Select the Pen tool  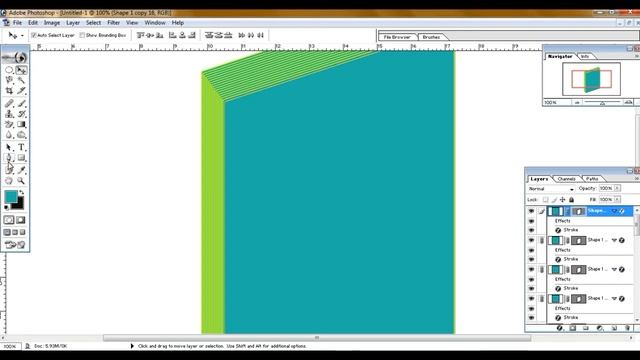coord(9,158)
